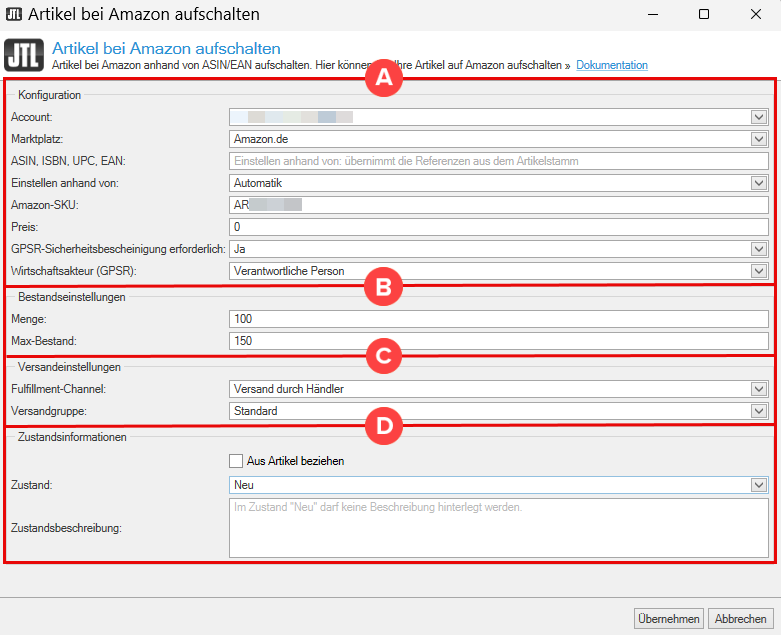Screen dimensions: 781x635
Task: Click the Abbrechen button
Action: click(x=741, y=619)
